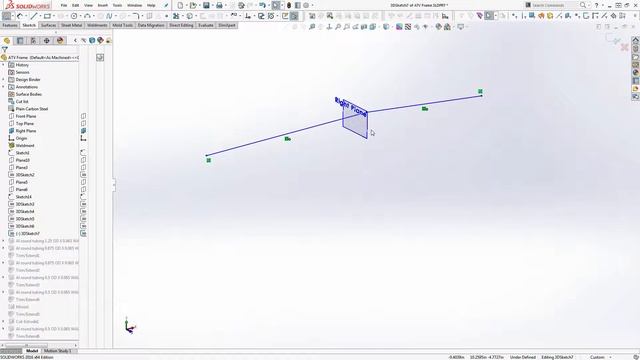The width and height of the screenshot is (640, 360).
Task: Click the feature tree horizontal scrollbar
Action: point(26,345)
